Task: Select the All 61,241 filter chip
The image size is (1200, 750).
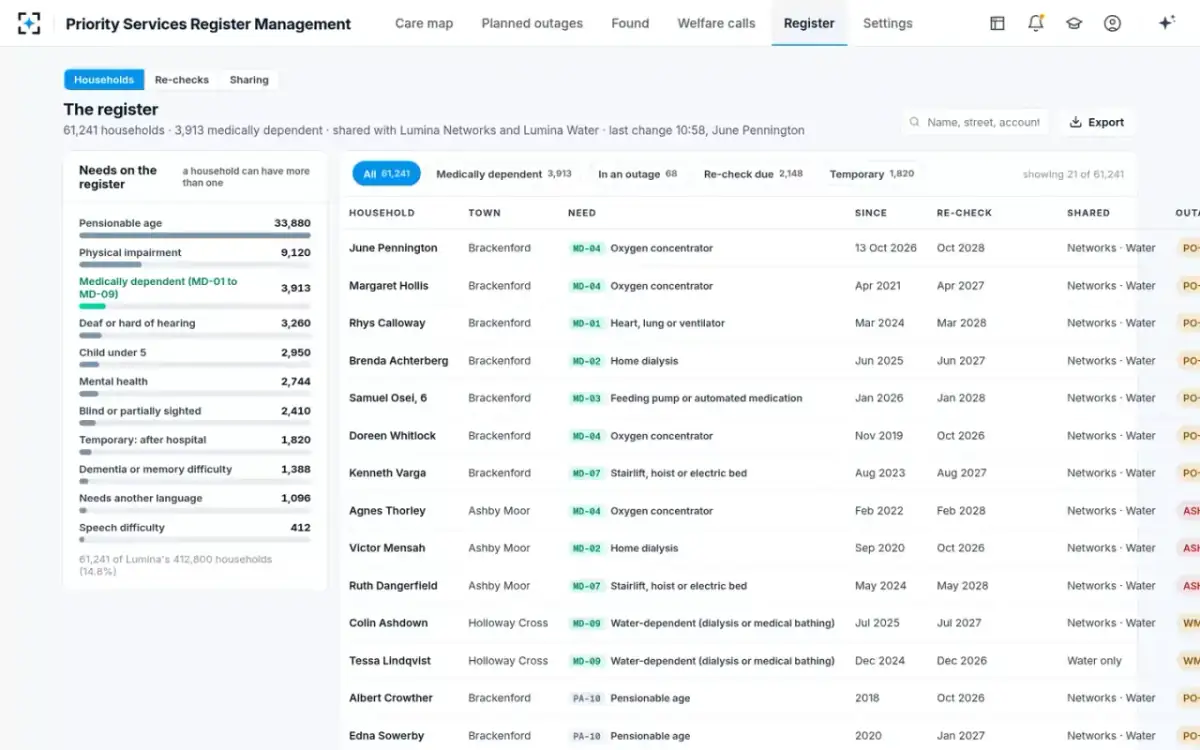Action: click(386, 174)
